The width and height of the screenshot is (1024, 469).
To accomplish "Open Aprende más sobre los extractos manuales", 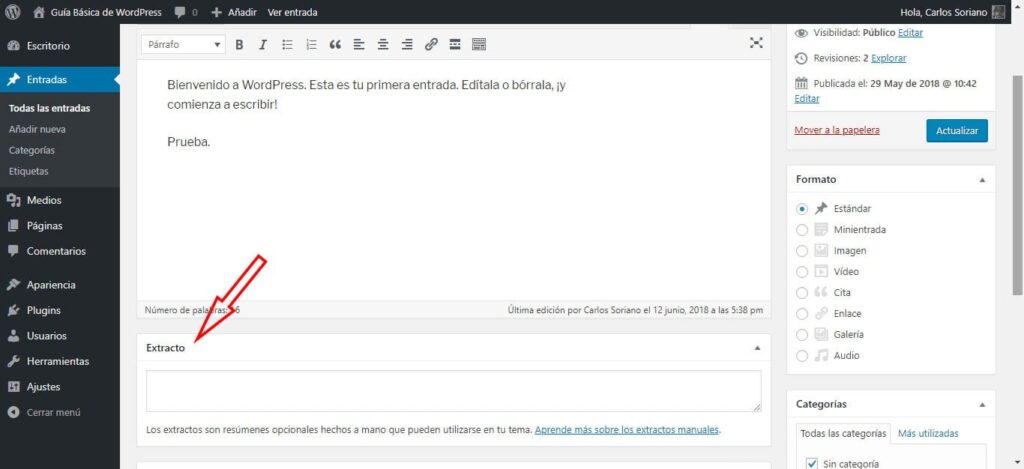I will pos(627,430).
